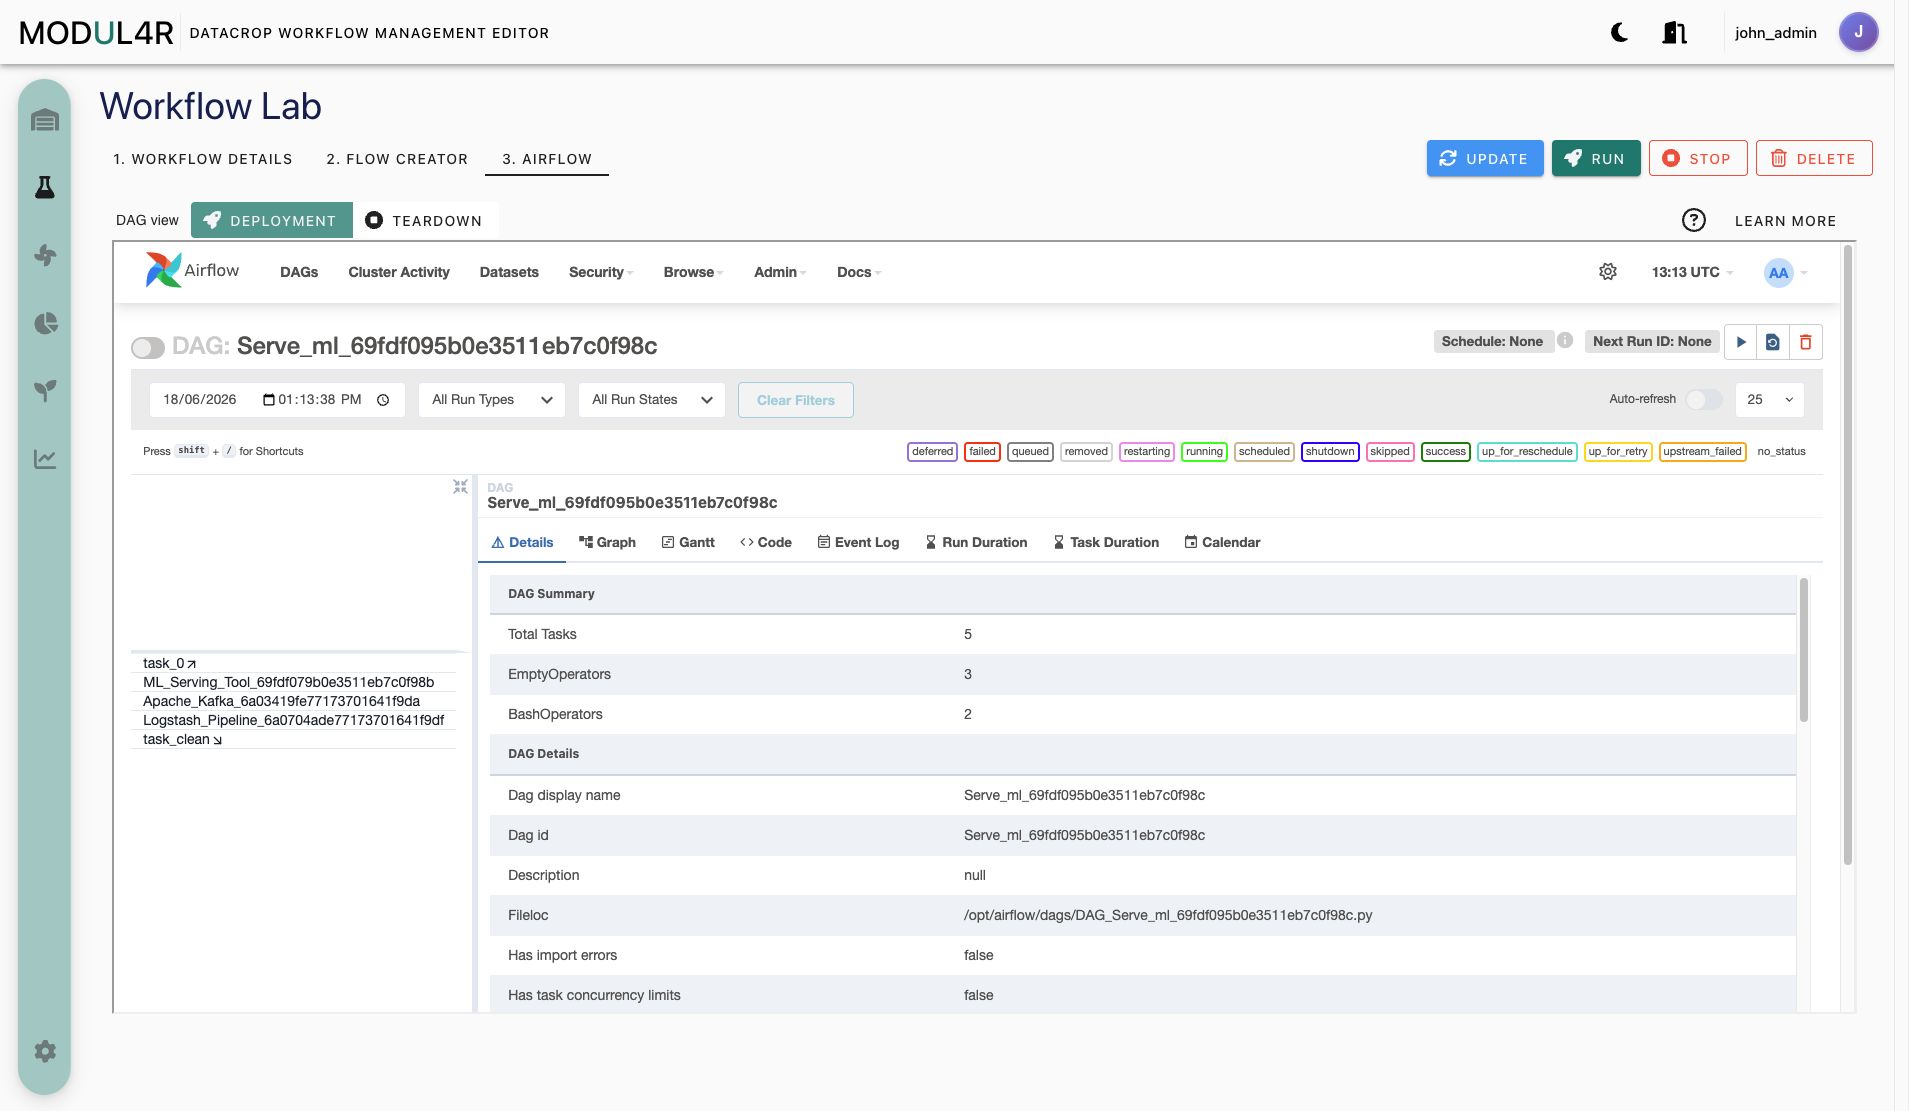Switch DAG view to Teardown
The image size is (1909, 1111).
point(425,220)
